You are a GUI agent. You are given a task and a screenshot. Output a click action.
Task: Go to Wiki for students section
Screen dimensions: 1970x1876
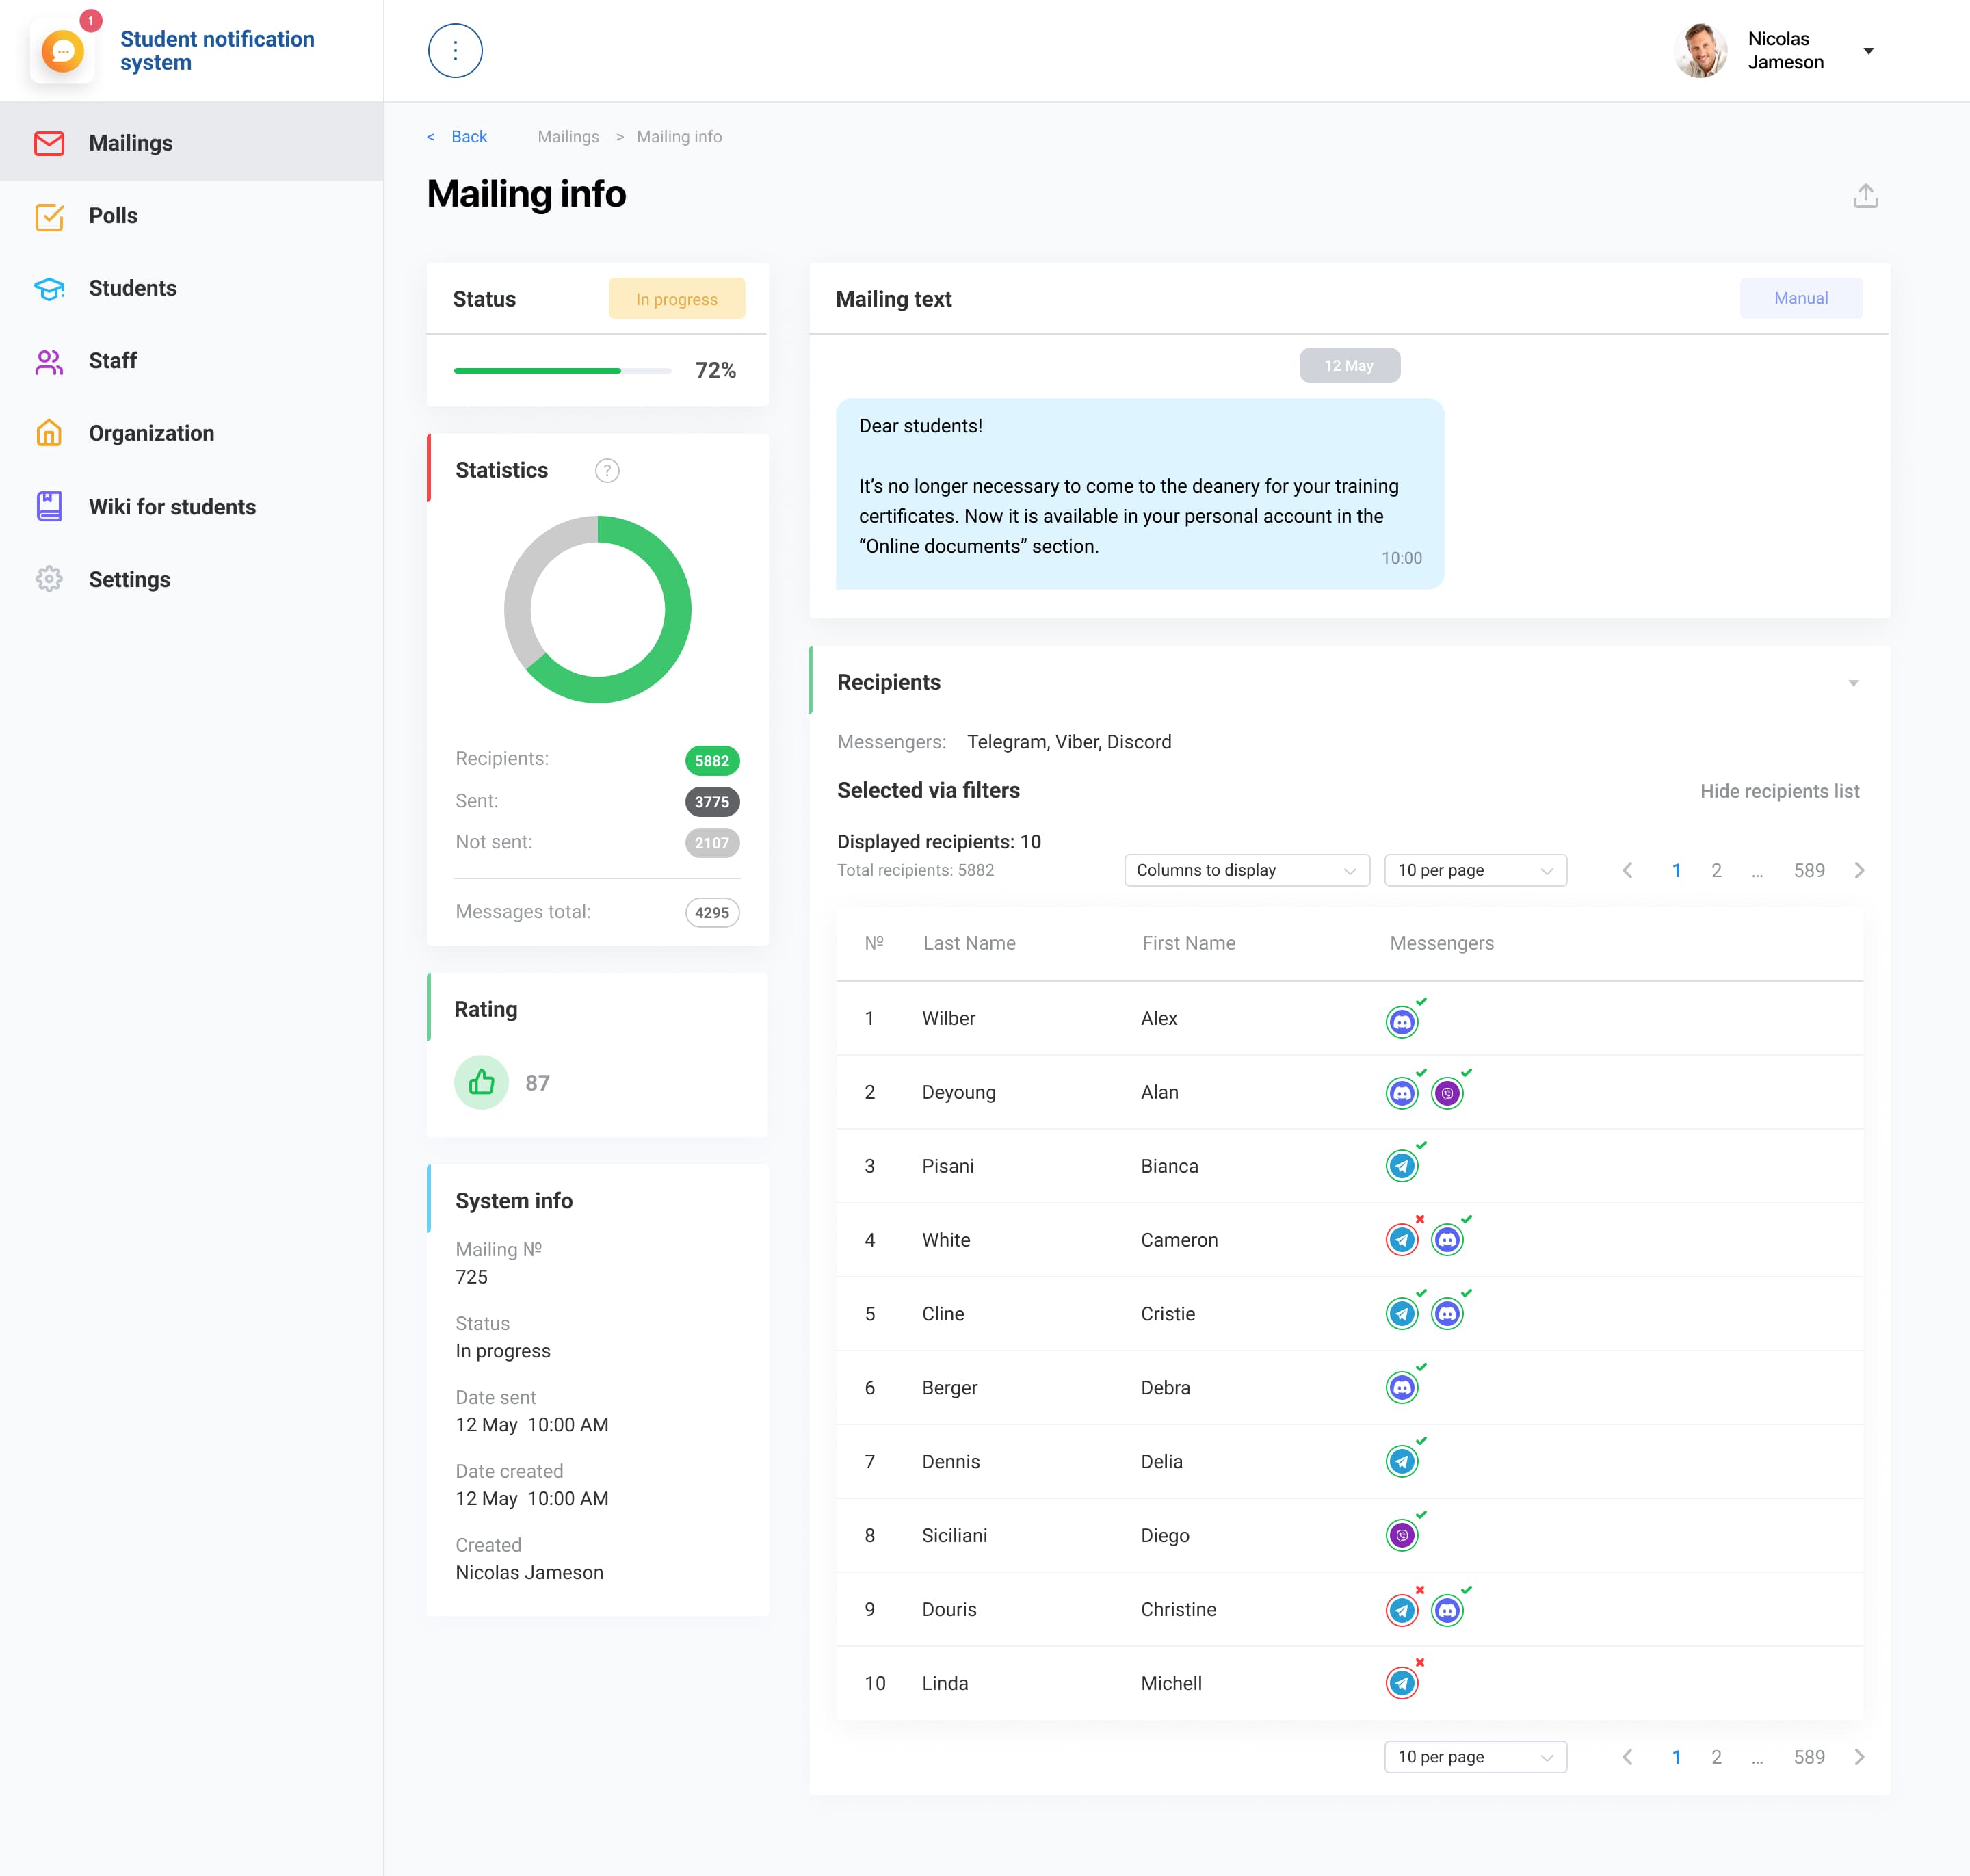pos(172,507)
